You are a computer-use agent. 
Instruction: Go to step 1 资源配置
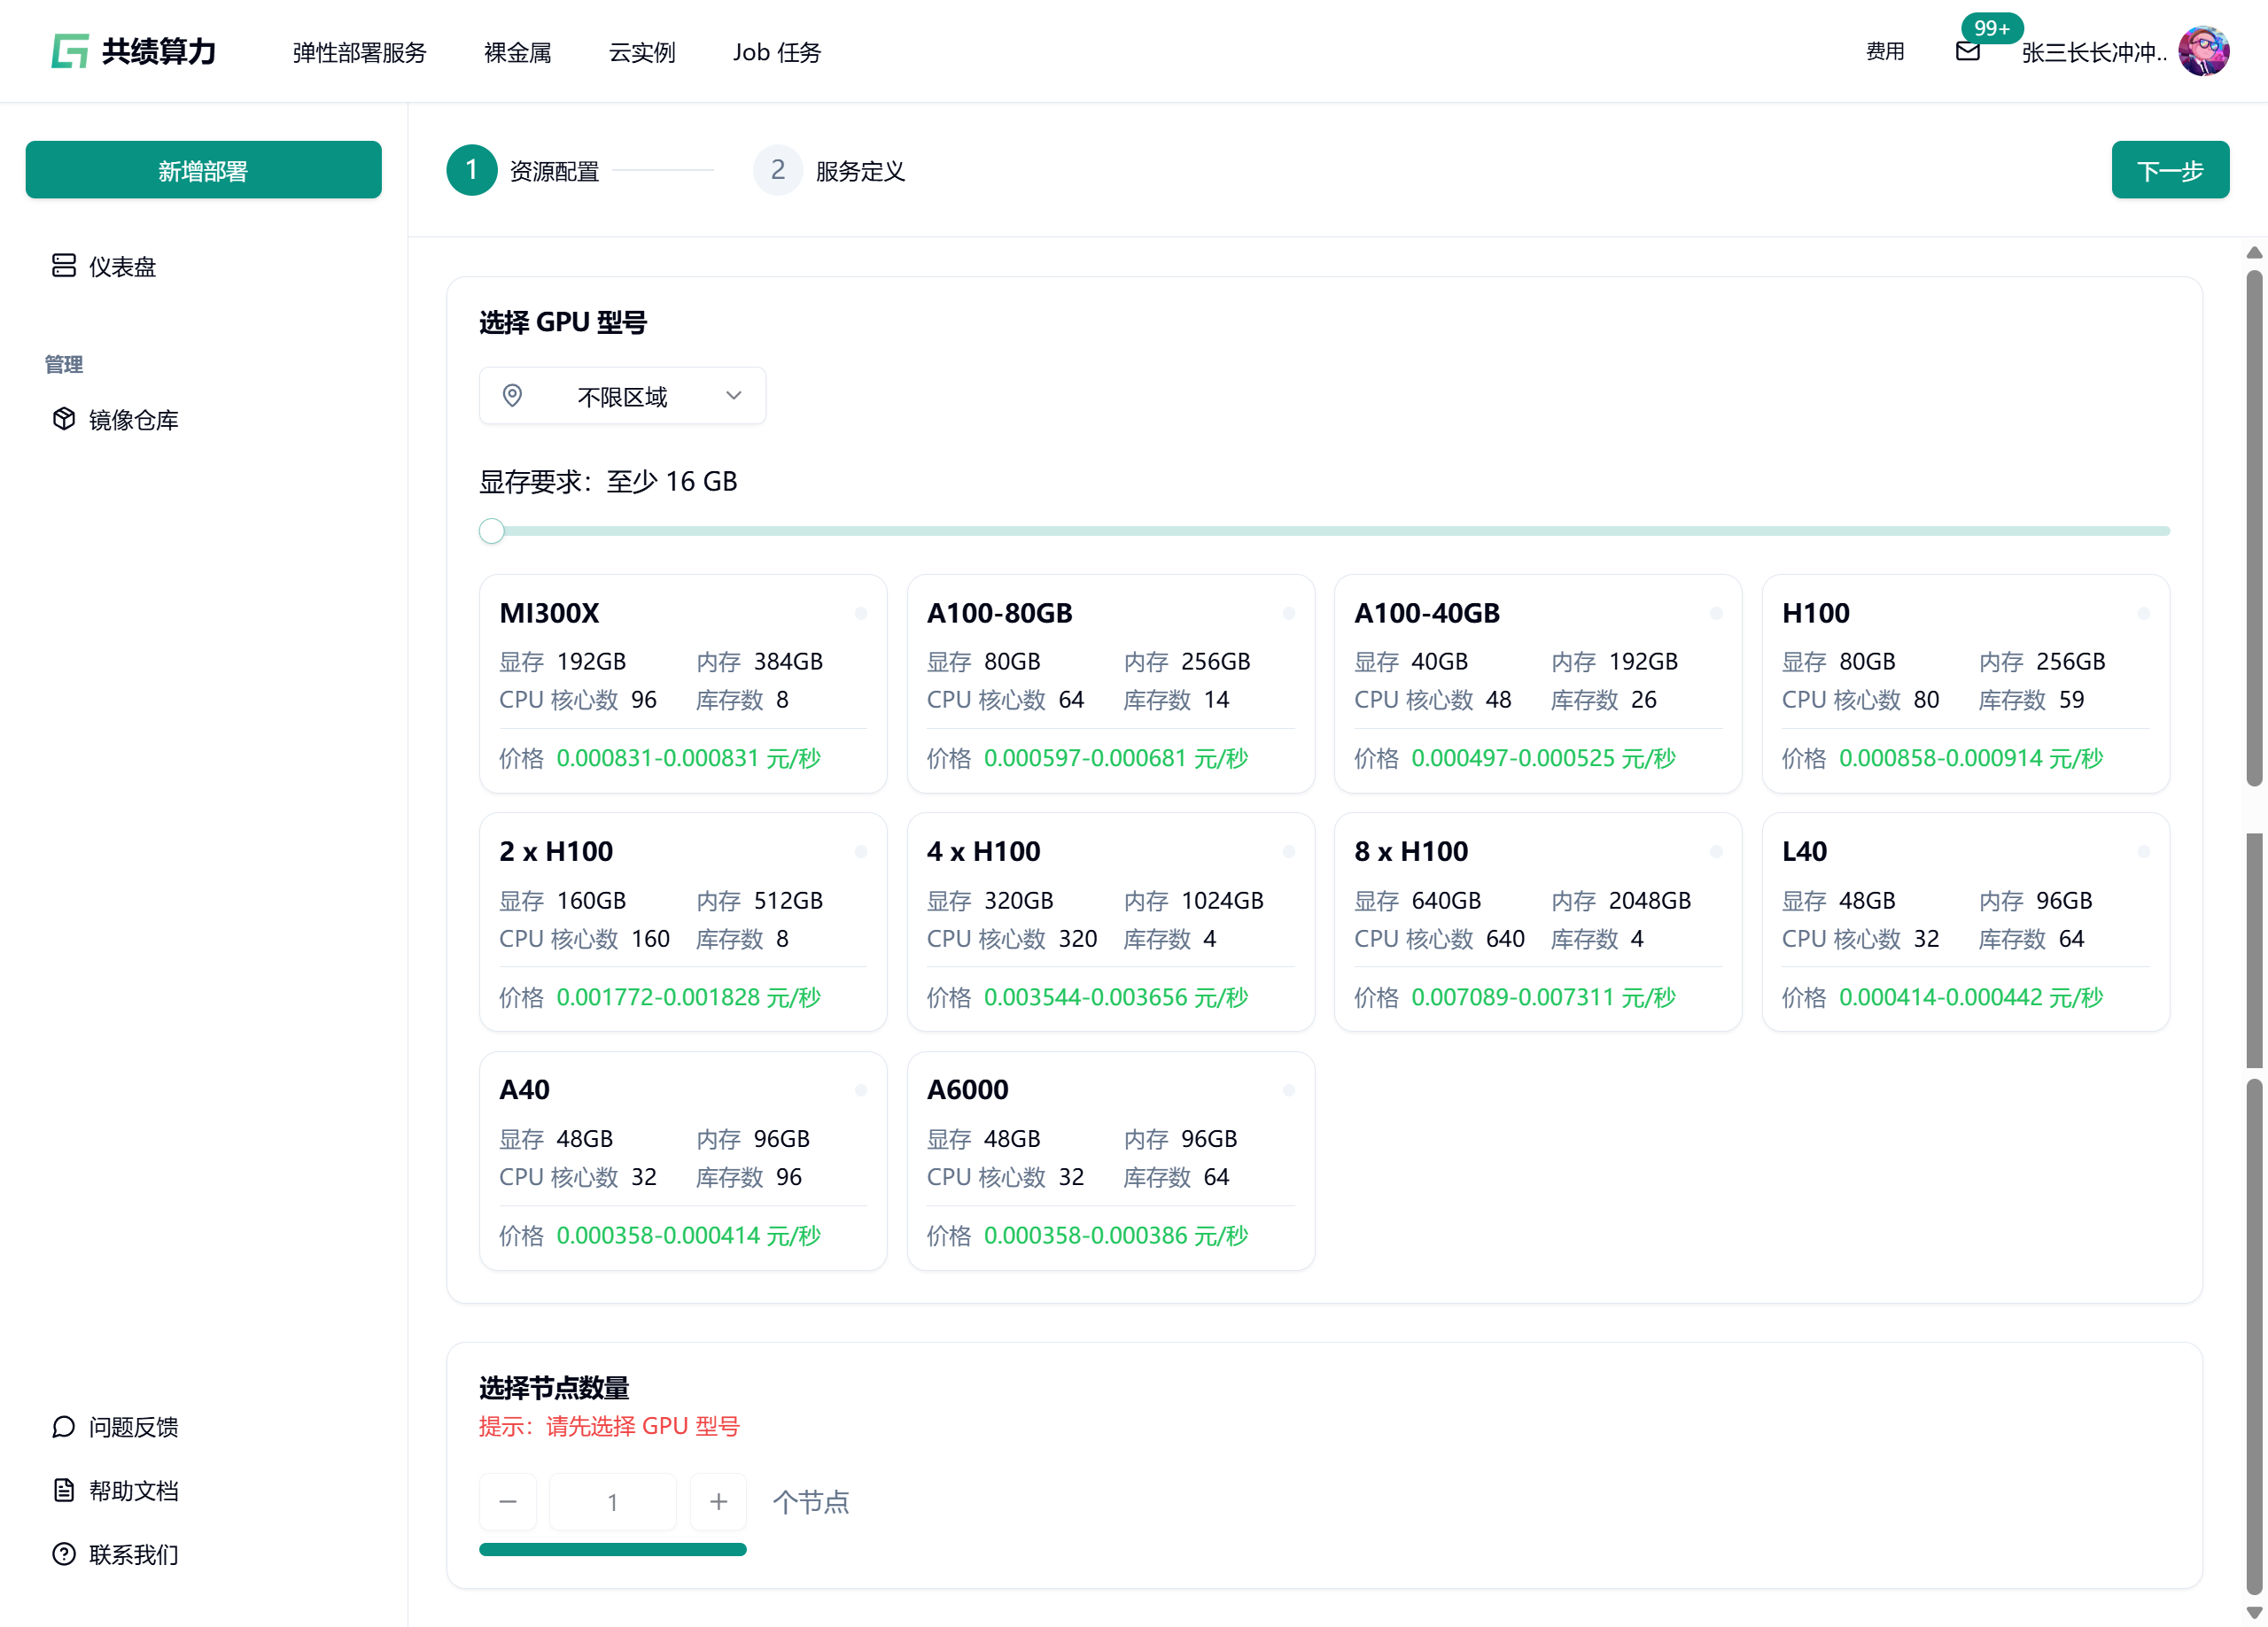pos(523,170)
